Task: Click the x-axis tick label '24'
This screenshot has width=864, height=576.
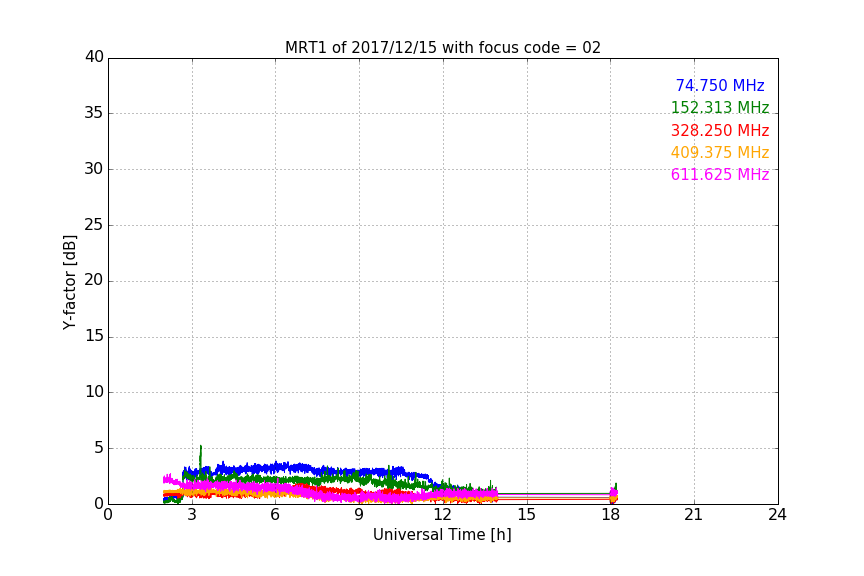Action: (x=777, y=515)
